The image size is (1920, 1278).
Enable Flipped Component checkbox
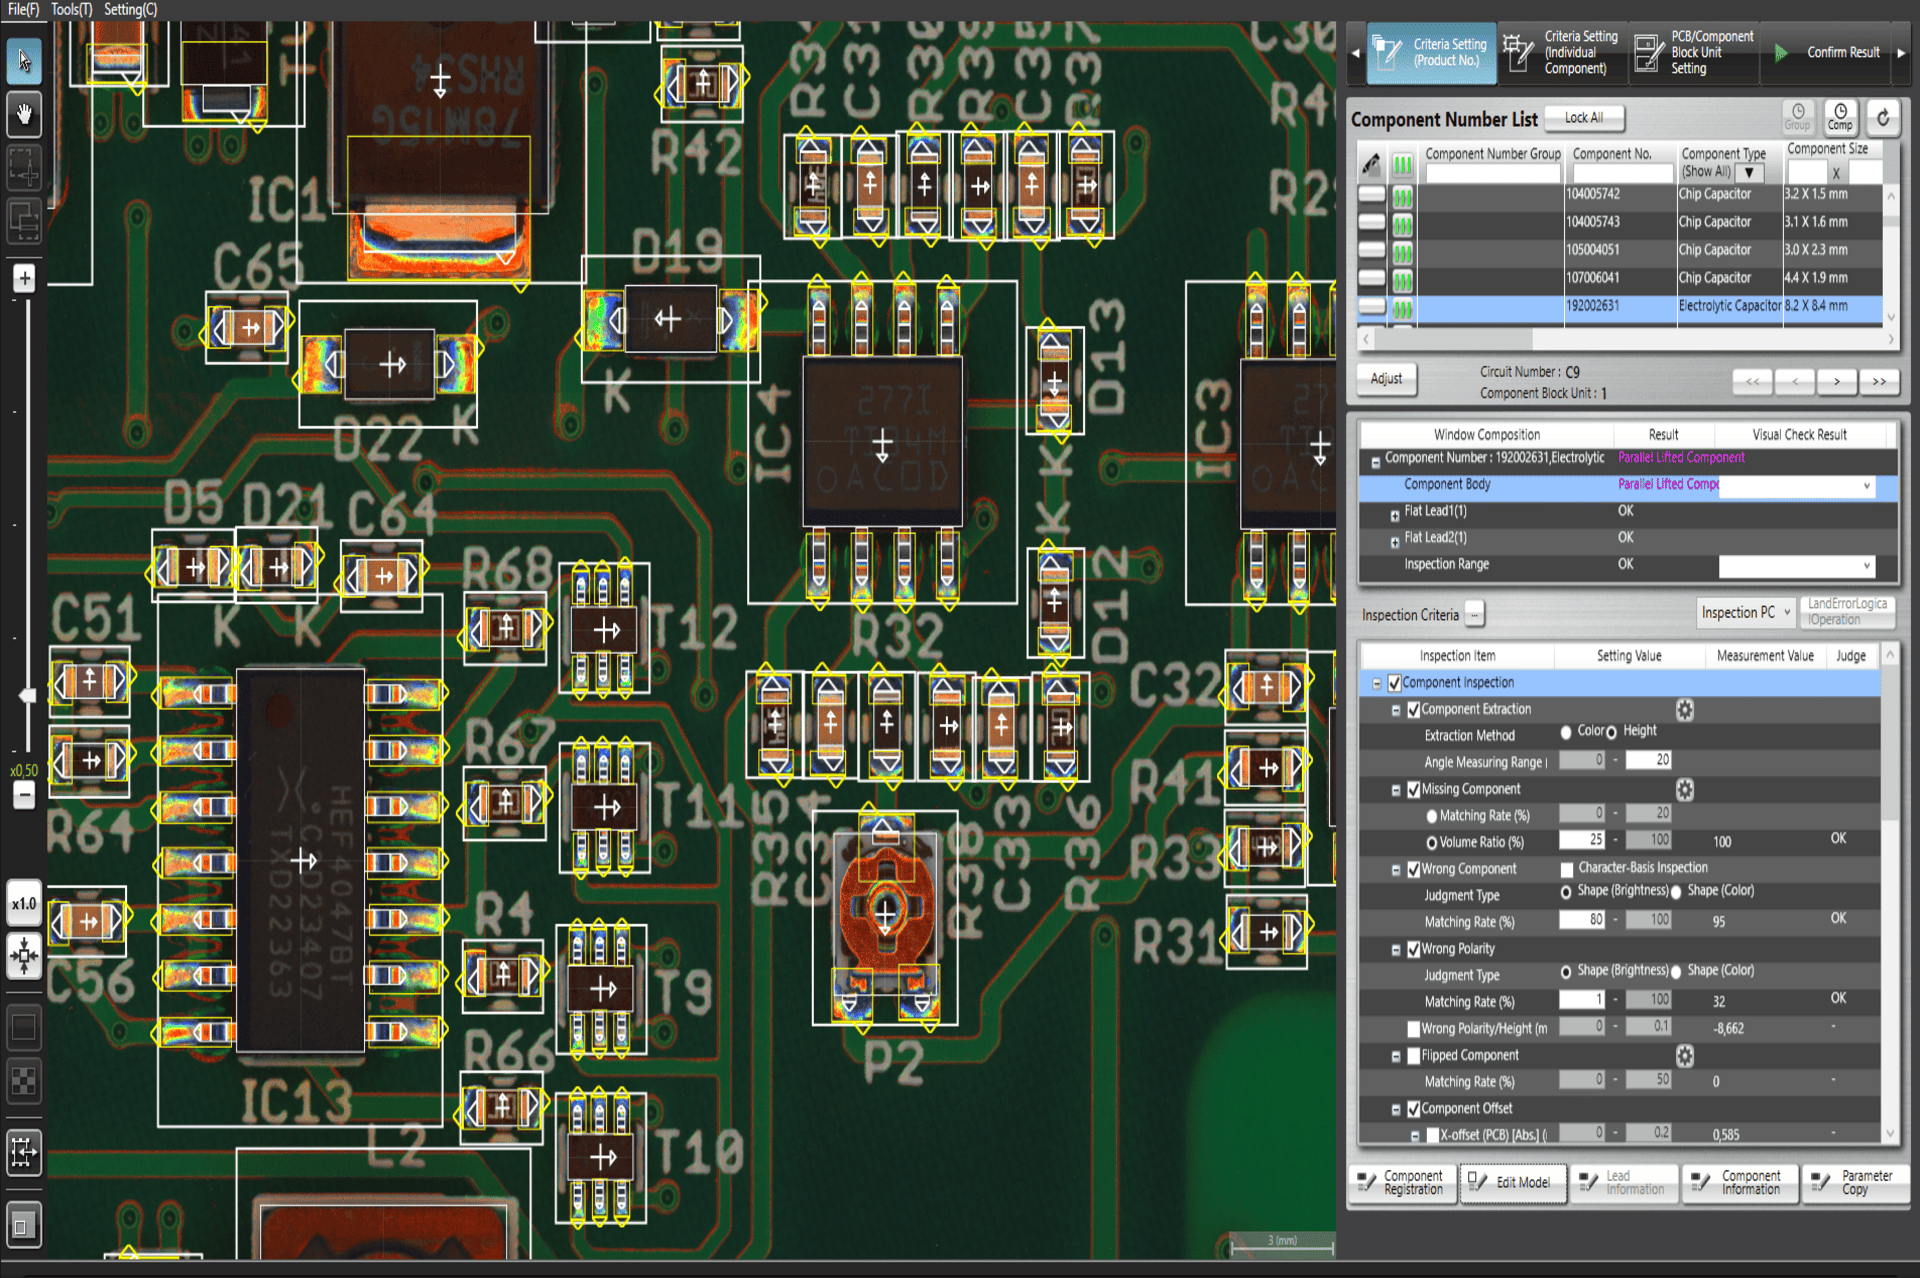(x=1413, y=1055)
